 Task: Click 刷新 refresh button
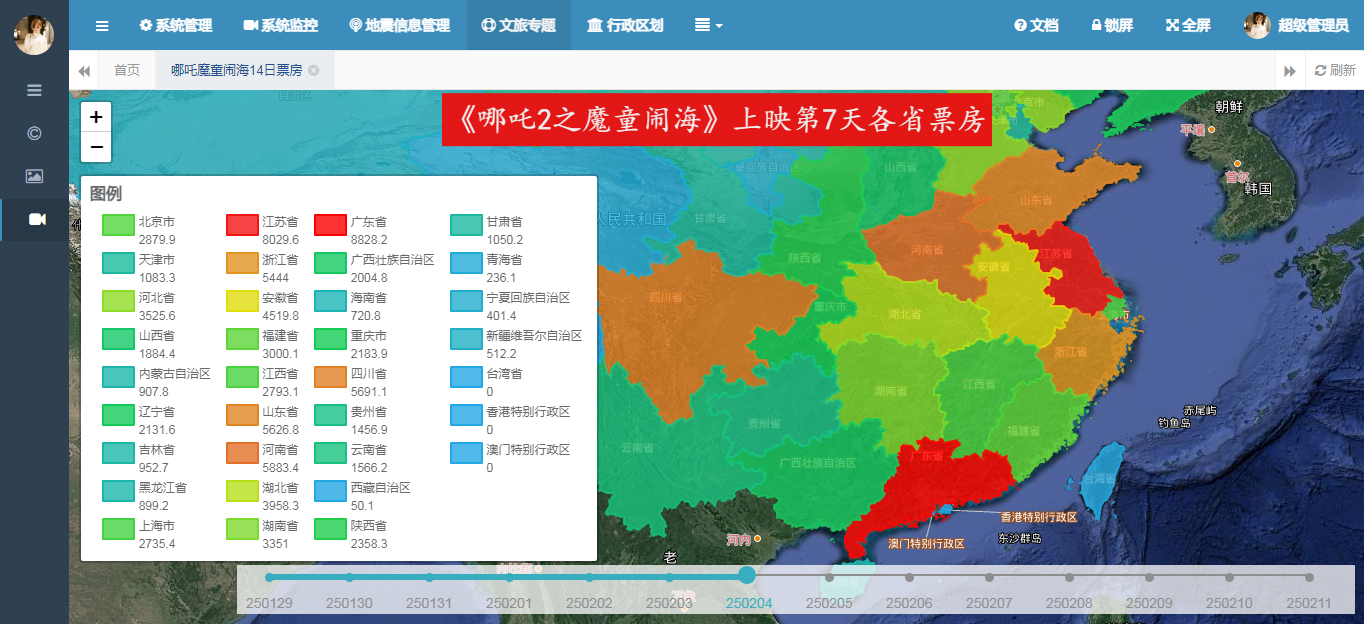pyautogui.click(x=1335, y=70)
